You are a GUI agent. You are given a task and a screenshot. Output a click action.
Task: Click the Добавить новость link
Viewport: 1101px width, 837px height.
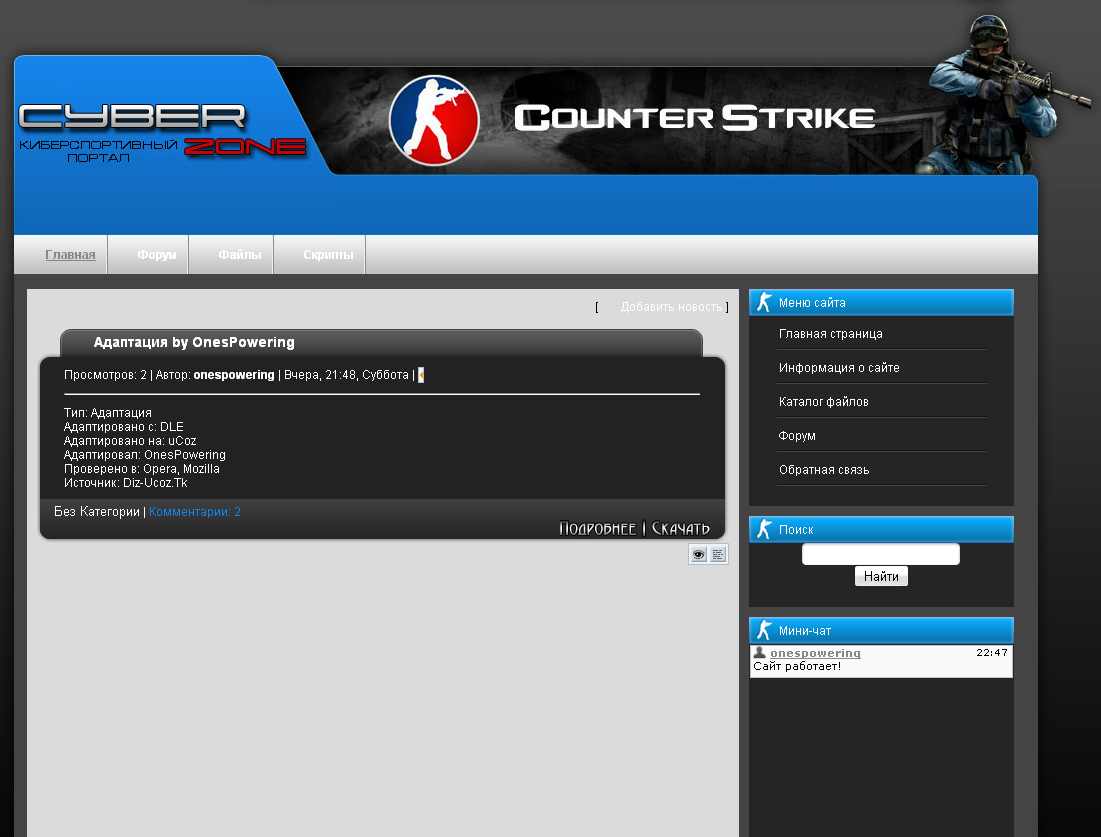(671, 307)
